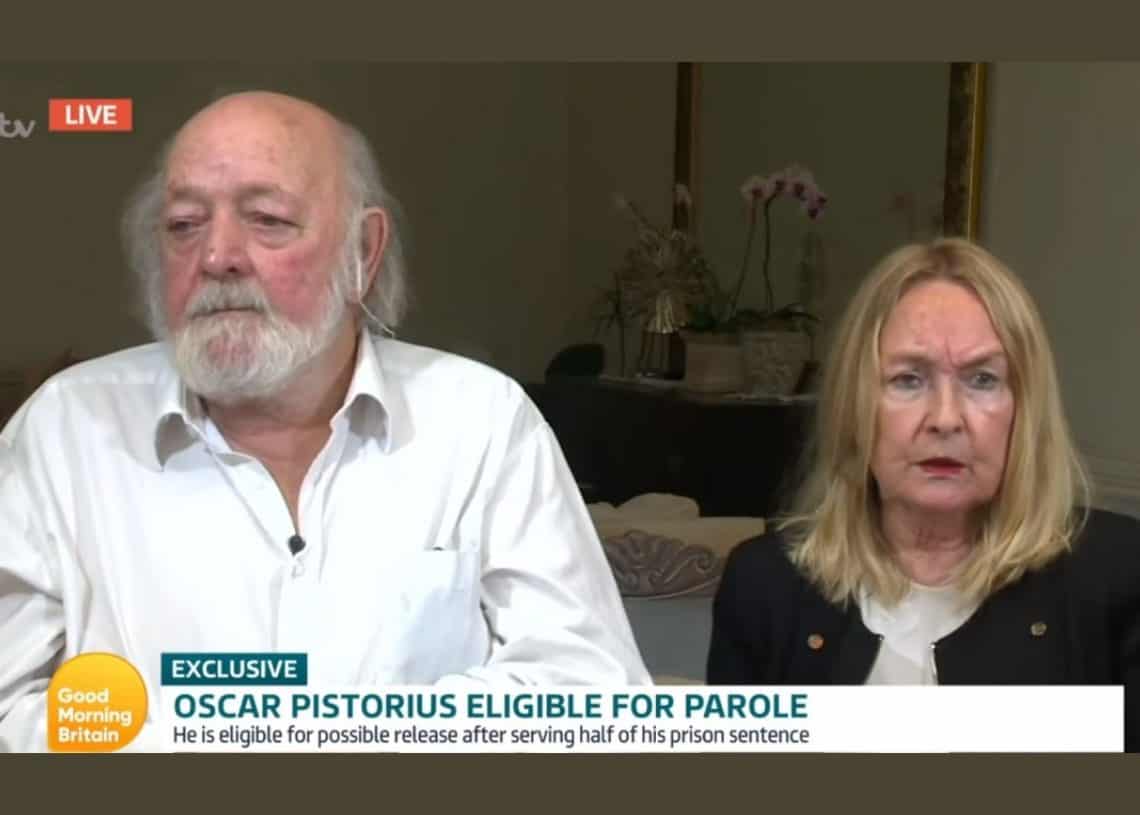Click the red LIVE badge

90,115
